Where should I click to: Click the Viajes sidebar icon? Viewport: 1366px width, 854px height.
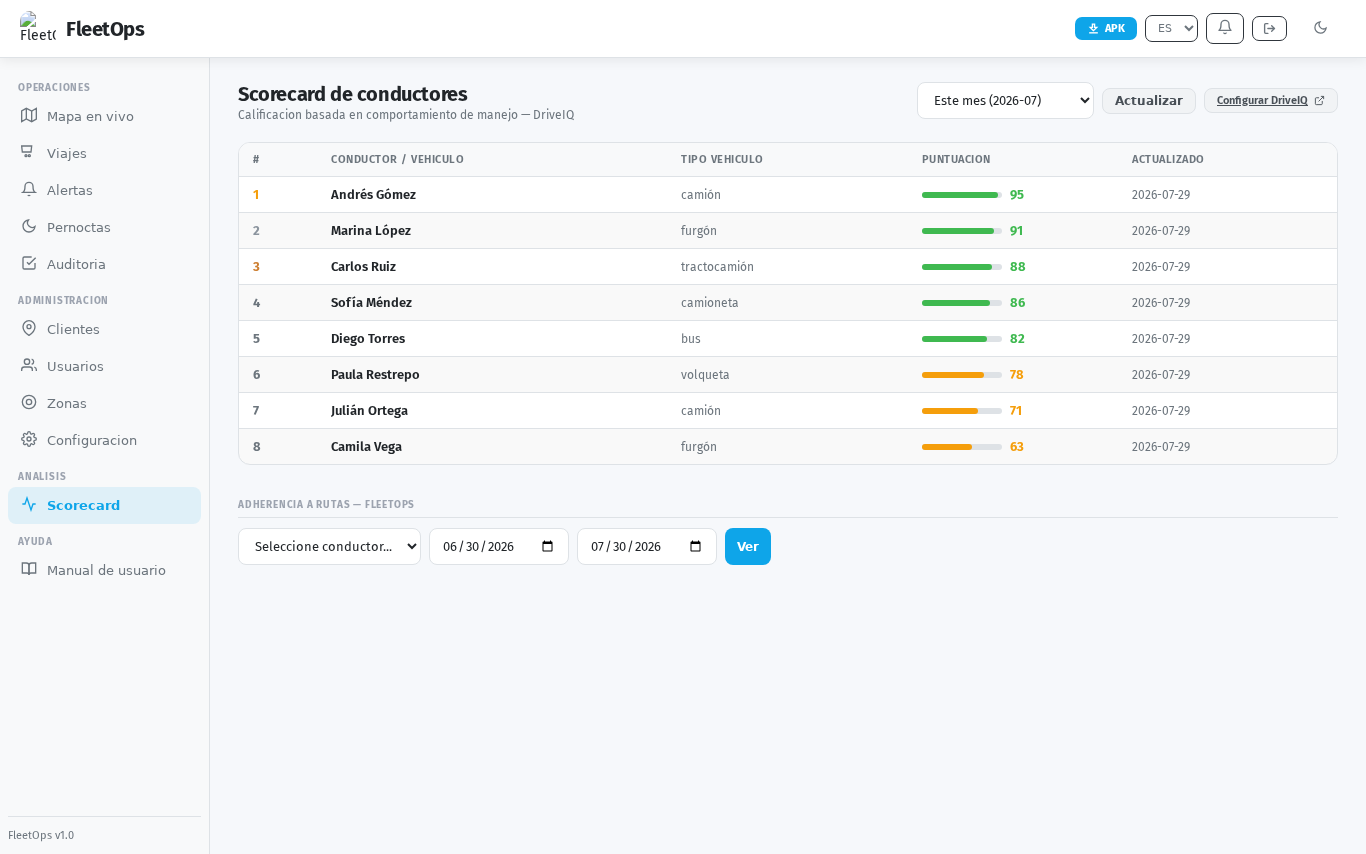point(29,152)
